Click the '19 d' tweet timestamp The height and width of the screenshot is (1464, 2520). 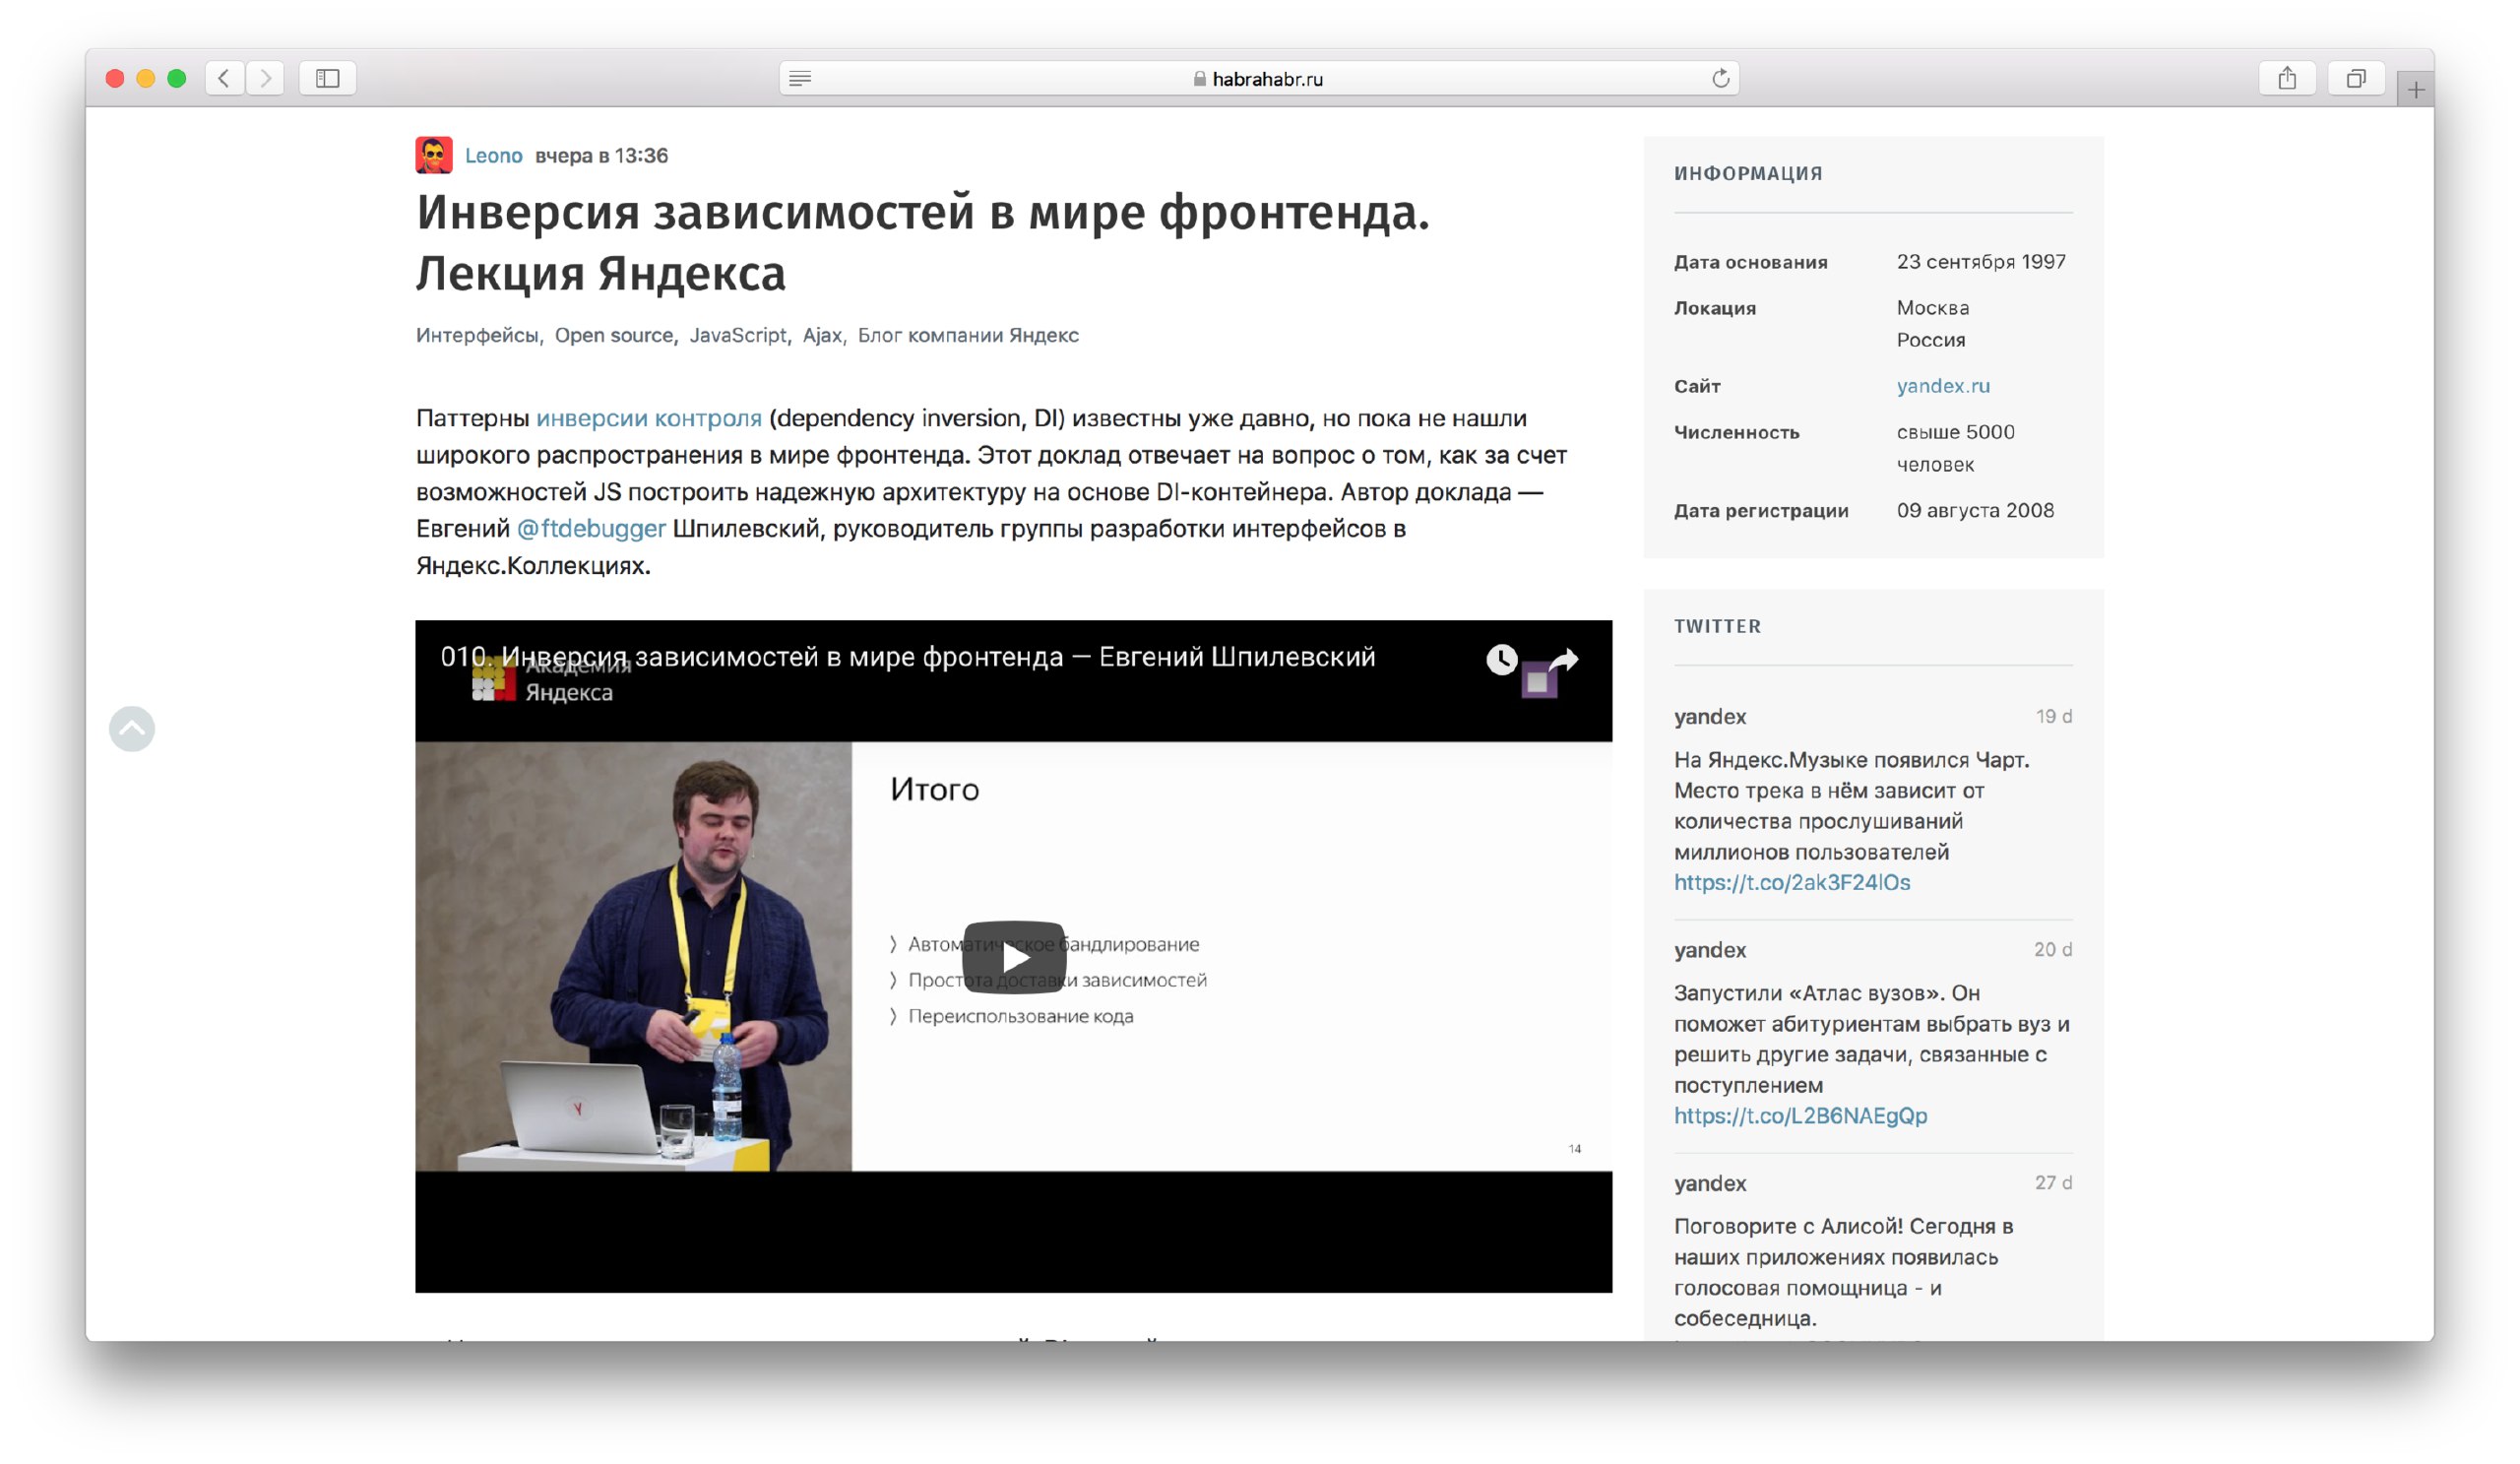click(x=2052, y=716)
